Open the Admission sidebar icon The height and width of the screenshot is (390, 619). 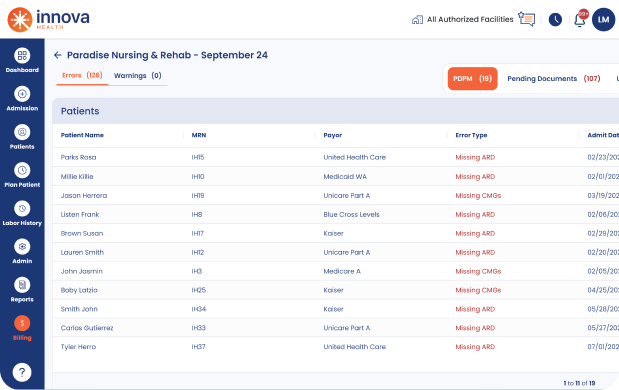[22, 94]
